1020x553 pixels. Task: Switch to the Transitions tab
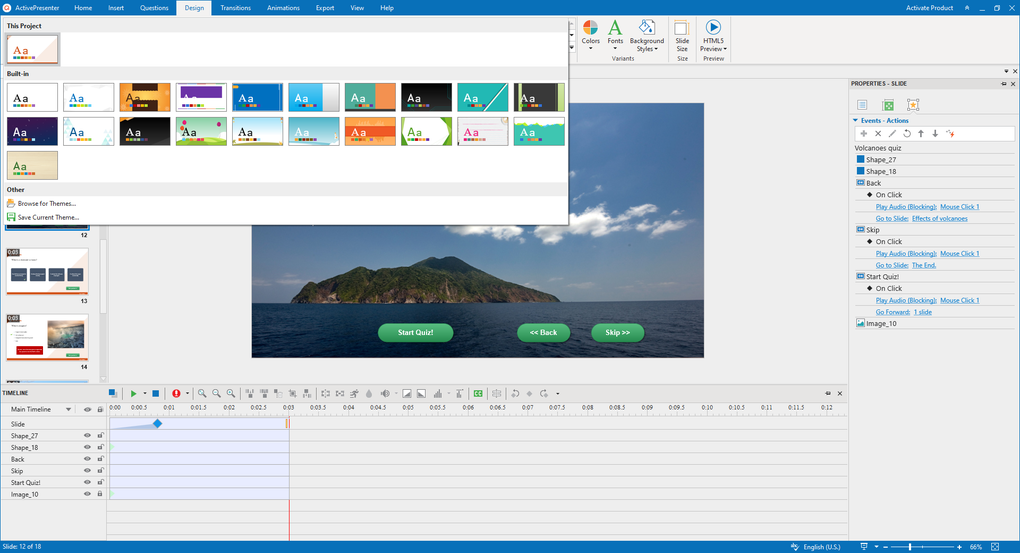click(235, 8)
